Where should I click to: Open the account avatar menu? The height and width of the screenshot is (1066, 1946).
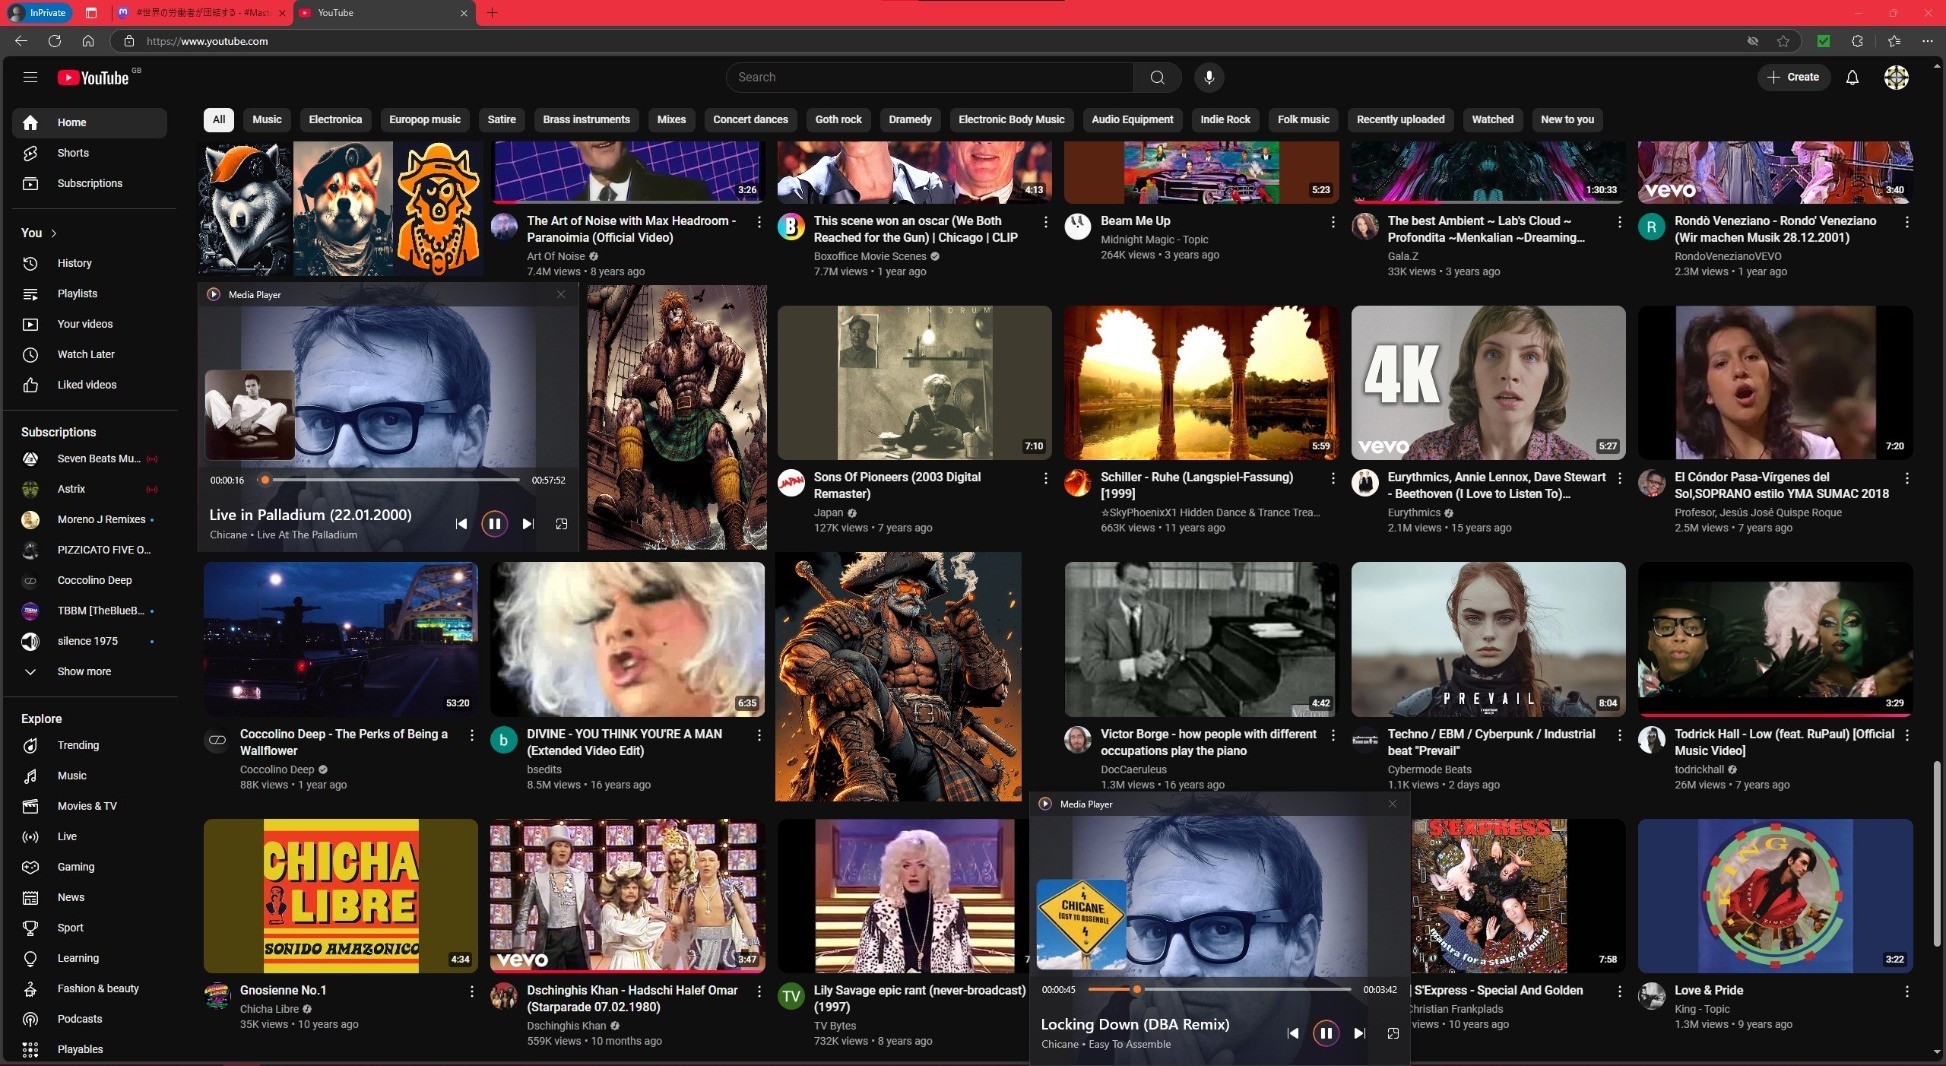[x=1896, y=77]
